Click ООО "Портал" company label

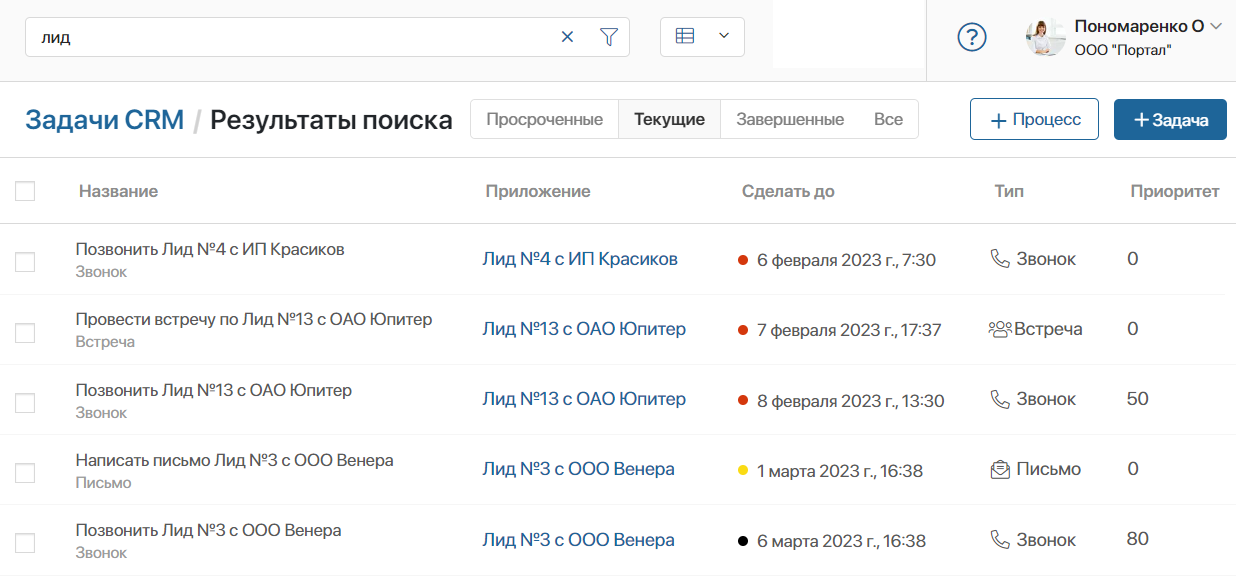tap(1123, 49)
